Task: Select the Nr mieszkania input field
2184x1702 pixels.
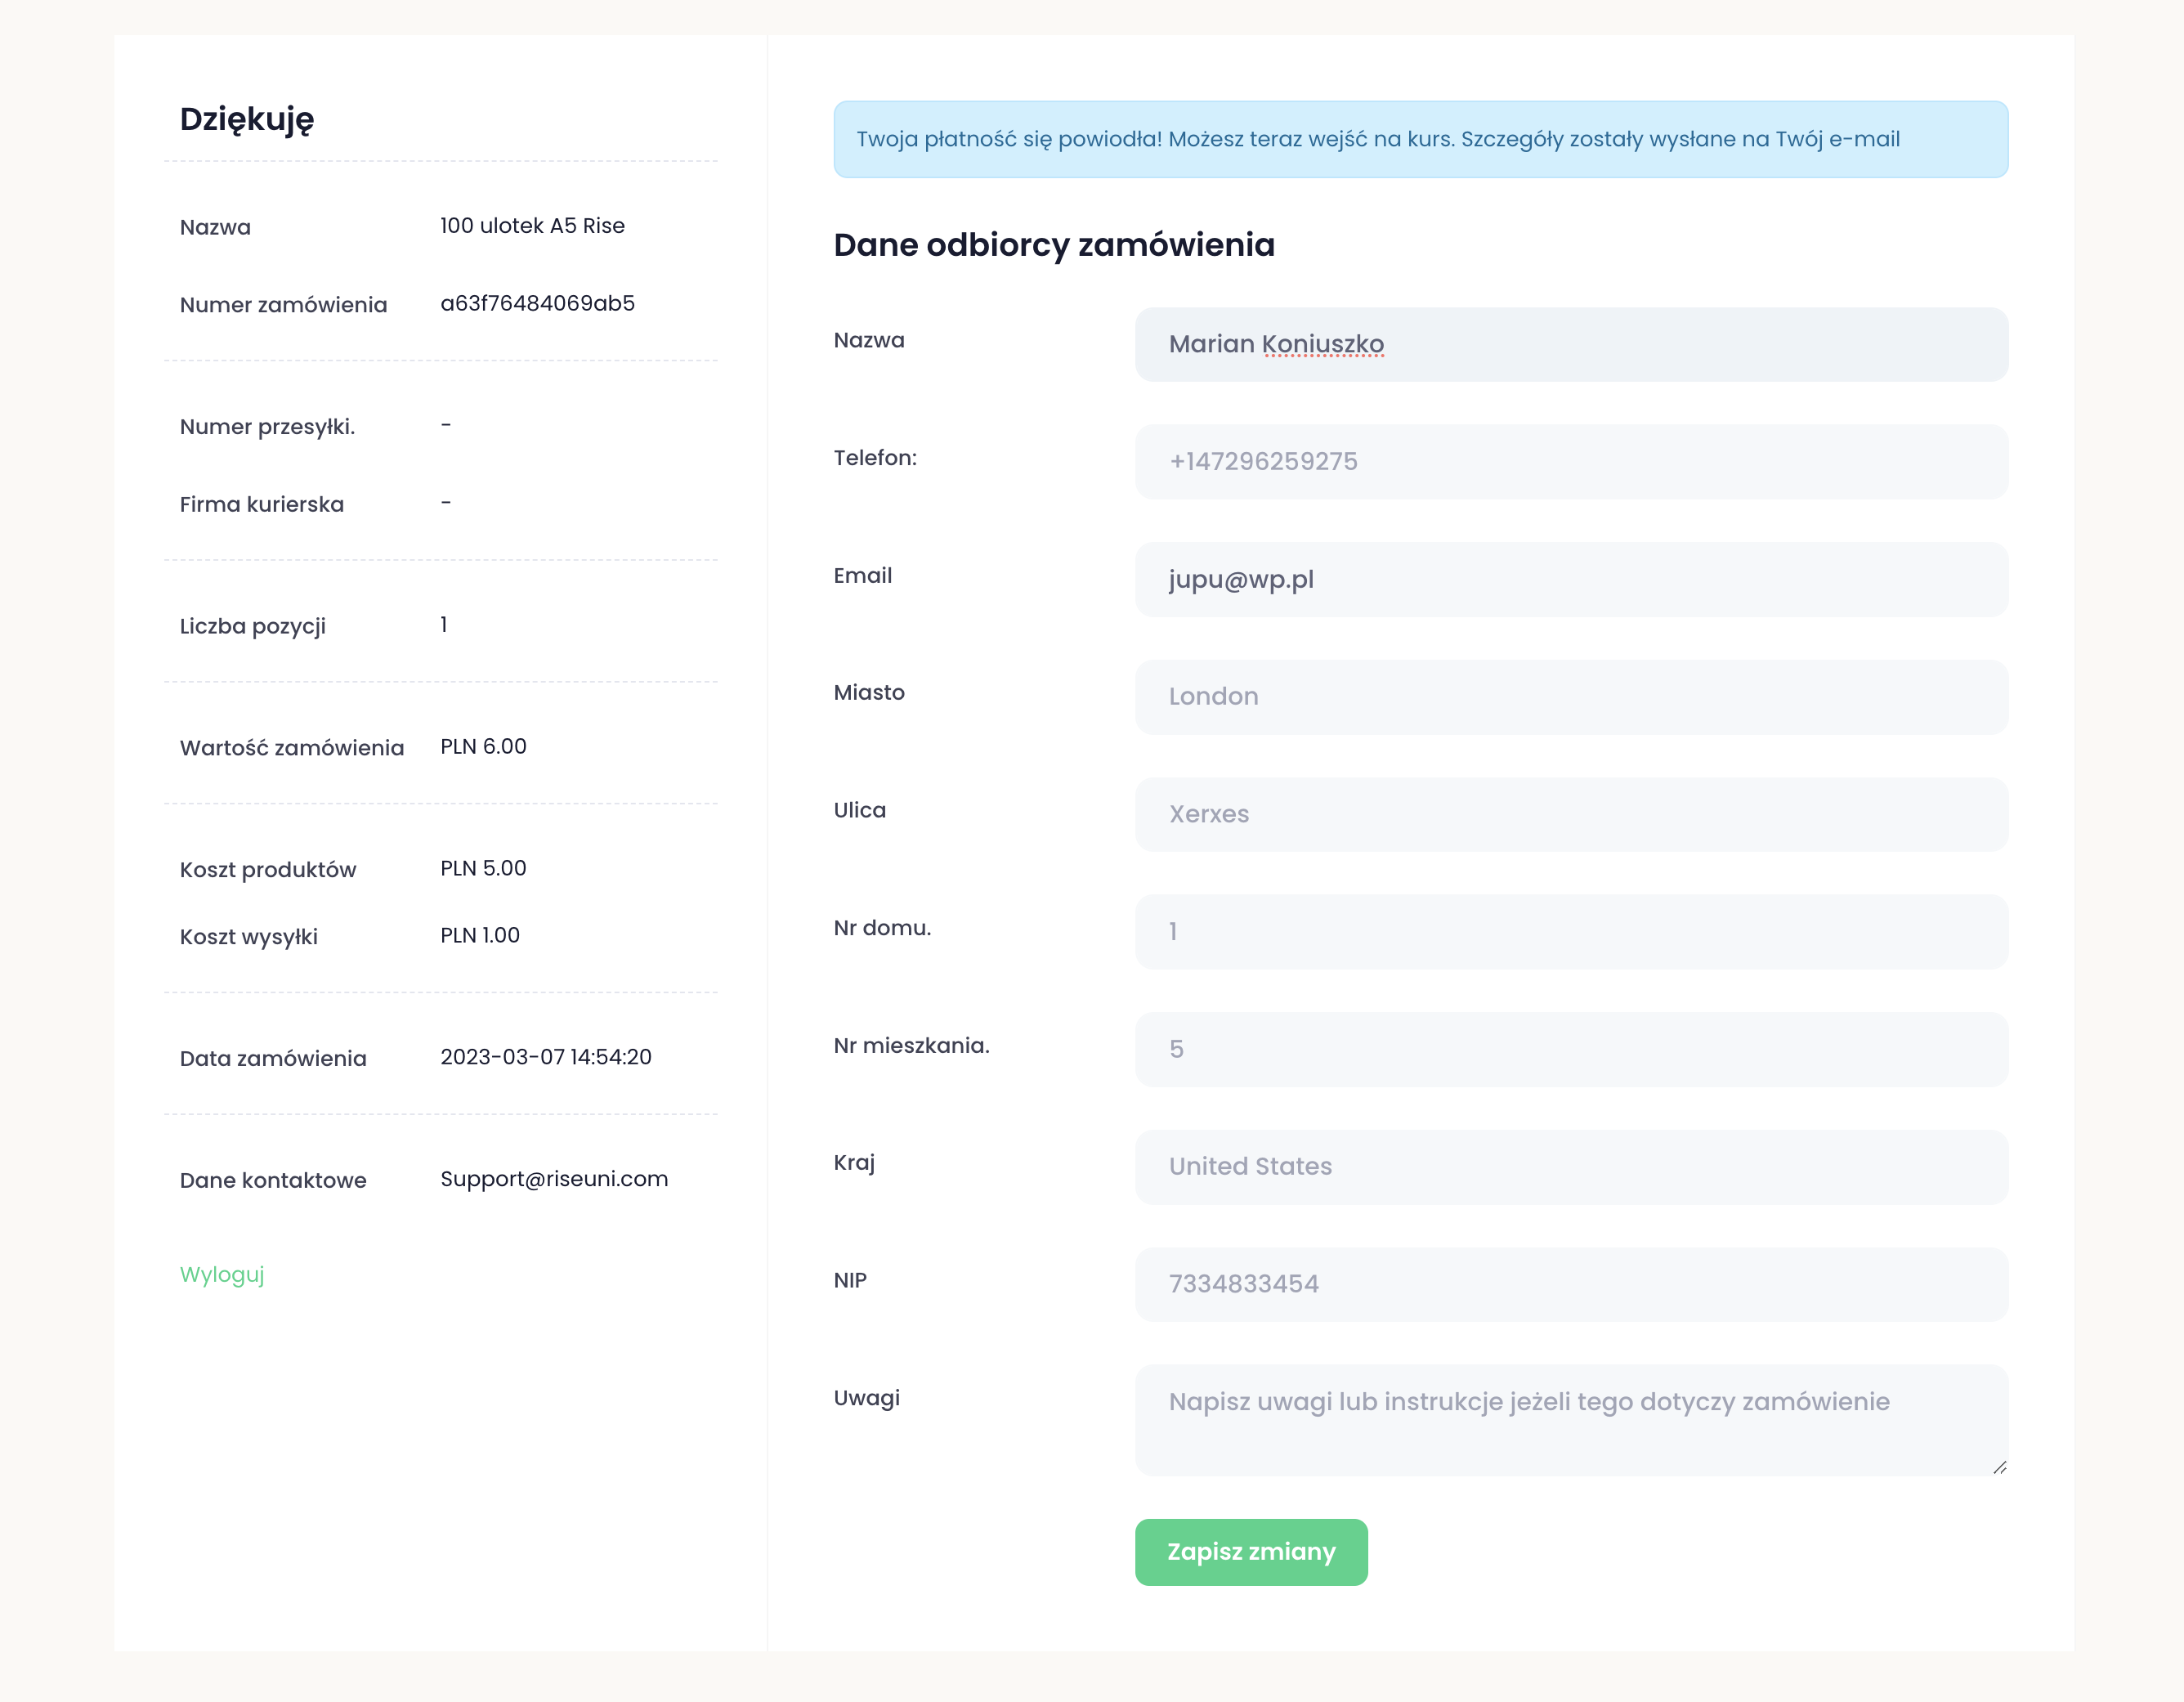Action: [1570, 1049]
